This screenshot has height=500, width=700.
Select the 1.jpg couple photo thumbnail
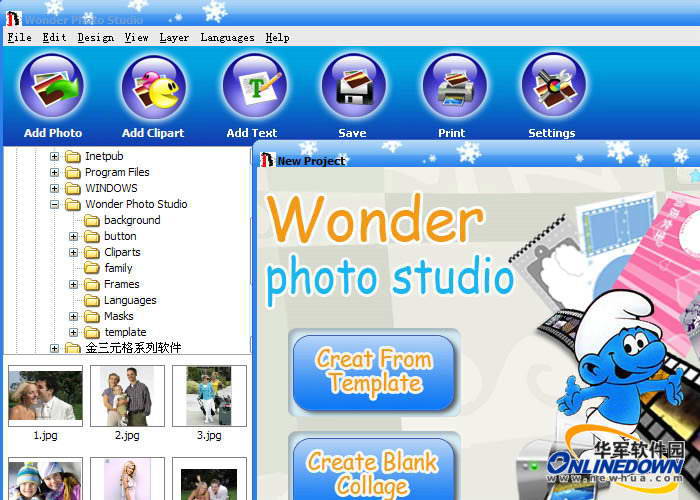[x=46, y=396]
